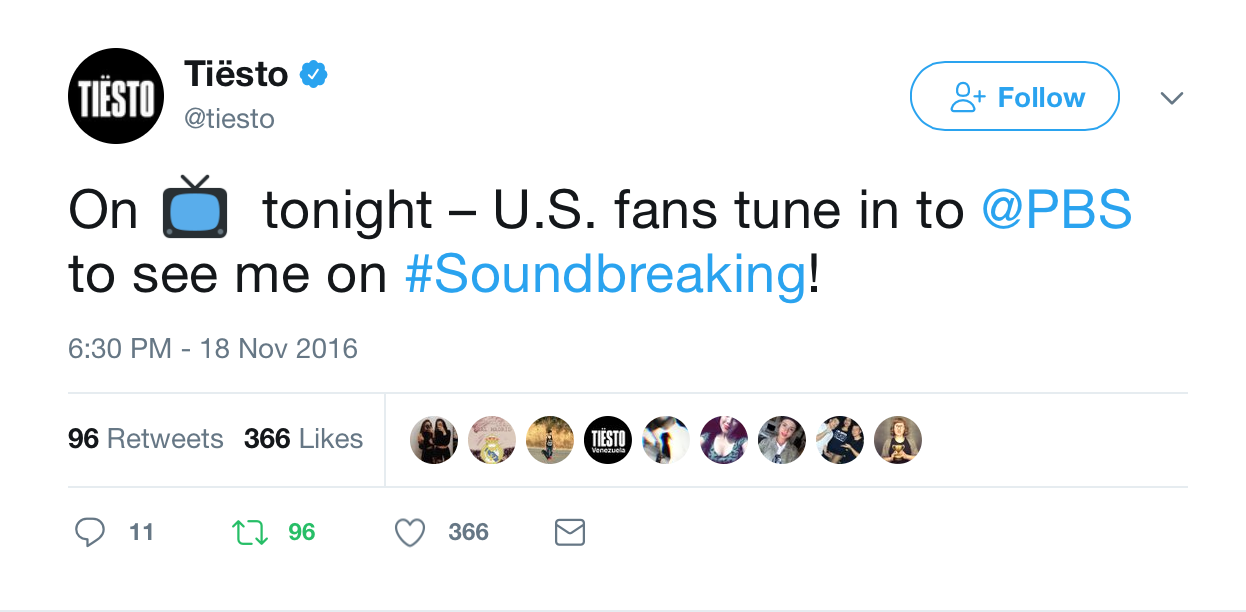Viewport: 1246px width, 612px height.
Task: Follow the Tiësto account
Action: click(1014, 96)
